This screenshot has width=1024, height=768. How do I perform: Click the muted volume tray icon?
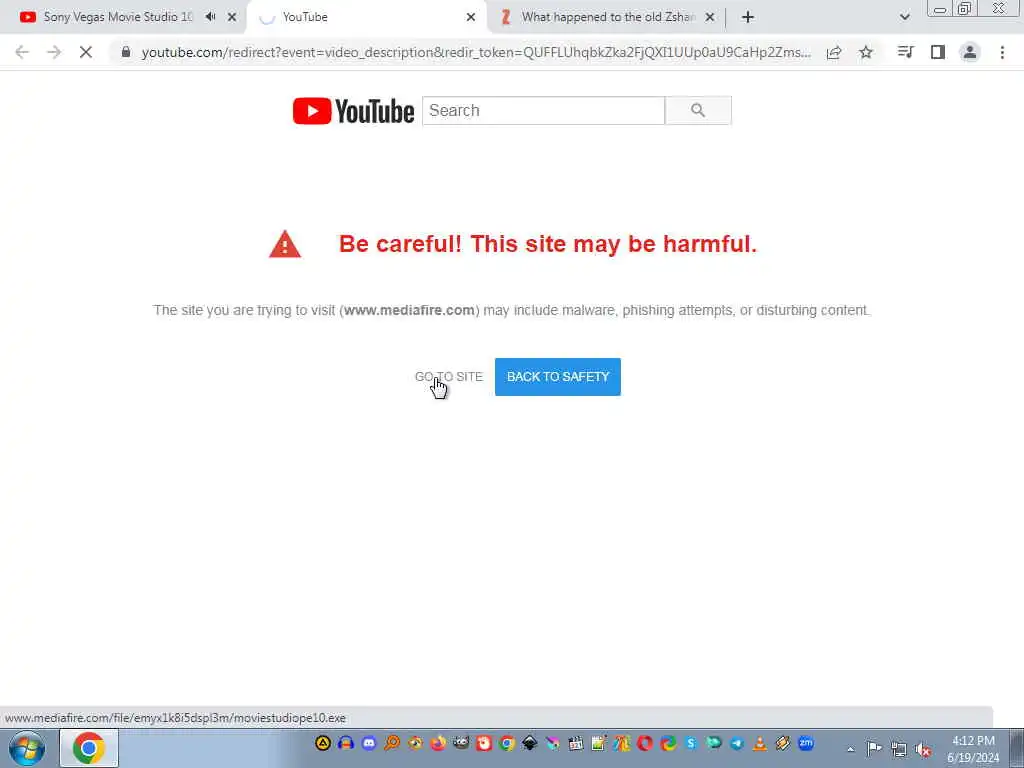click(923, 749)
